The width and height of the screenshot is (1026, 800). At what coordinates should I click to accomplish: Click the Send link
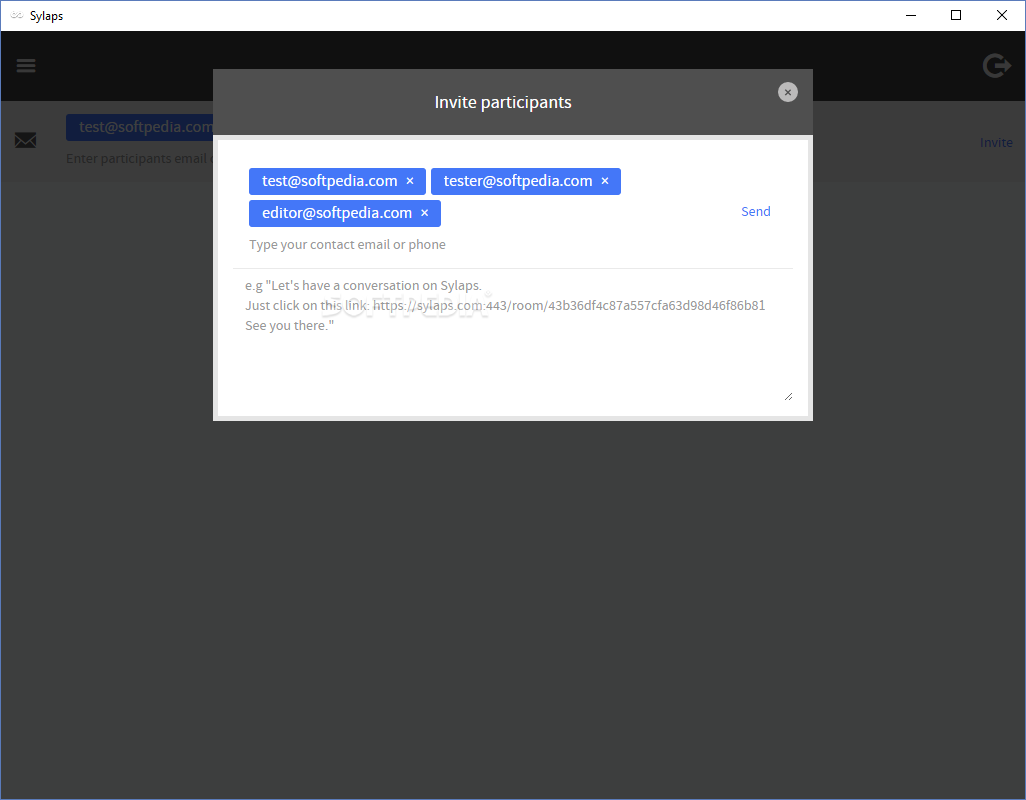755,211
